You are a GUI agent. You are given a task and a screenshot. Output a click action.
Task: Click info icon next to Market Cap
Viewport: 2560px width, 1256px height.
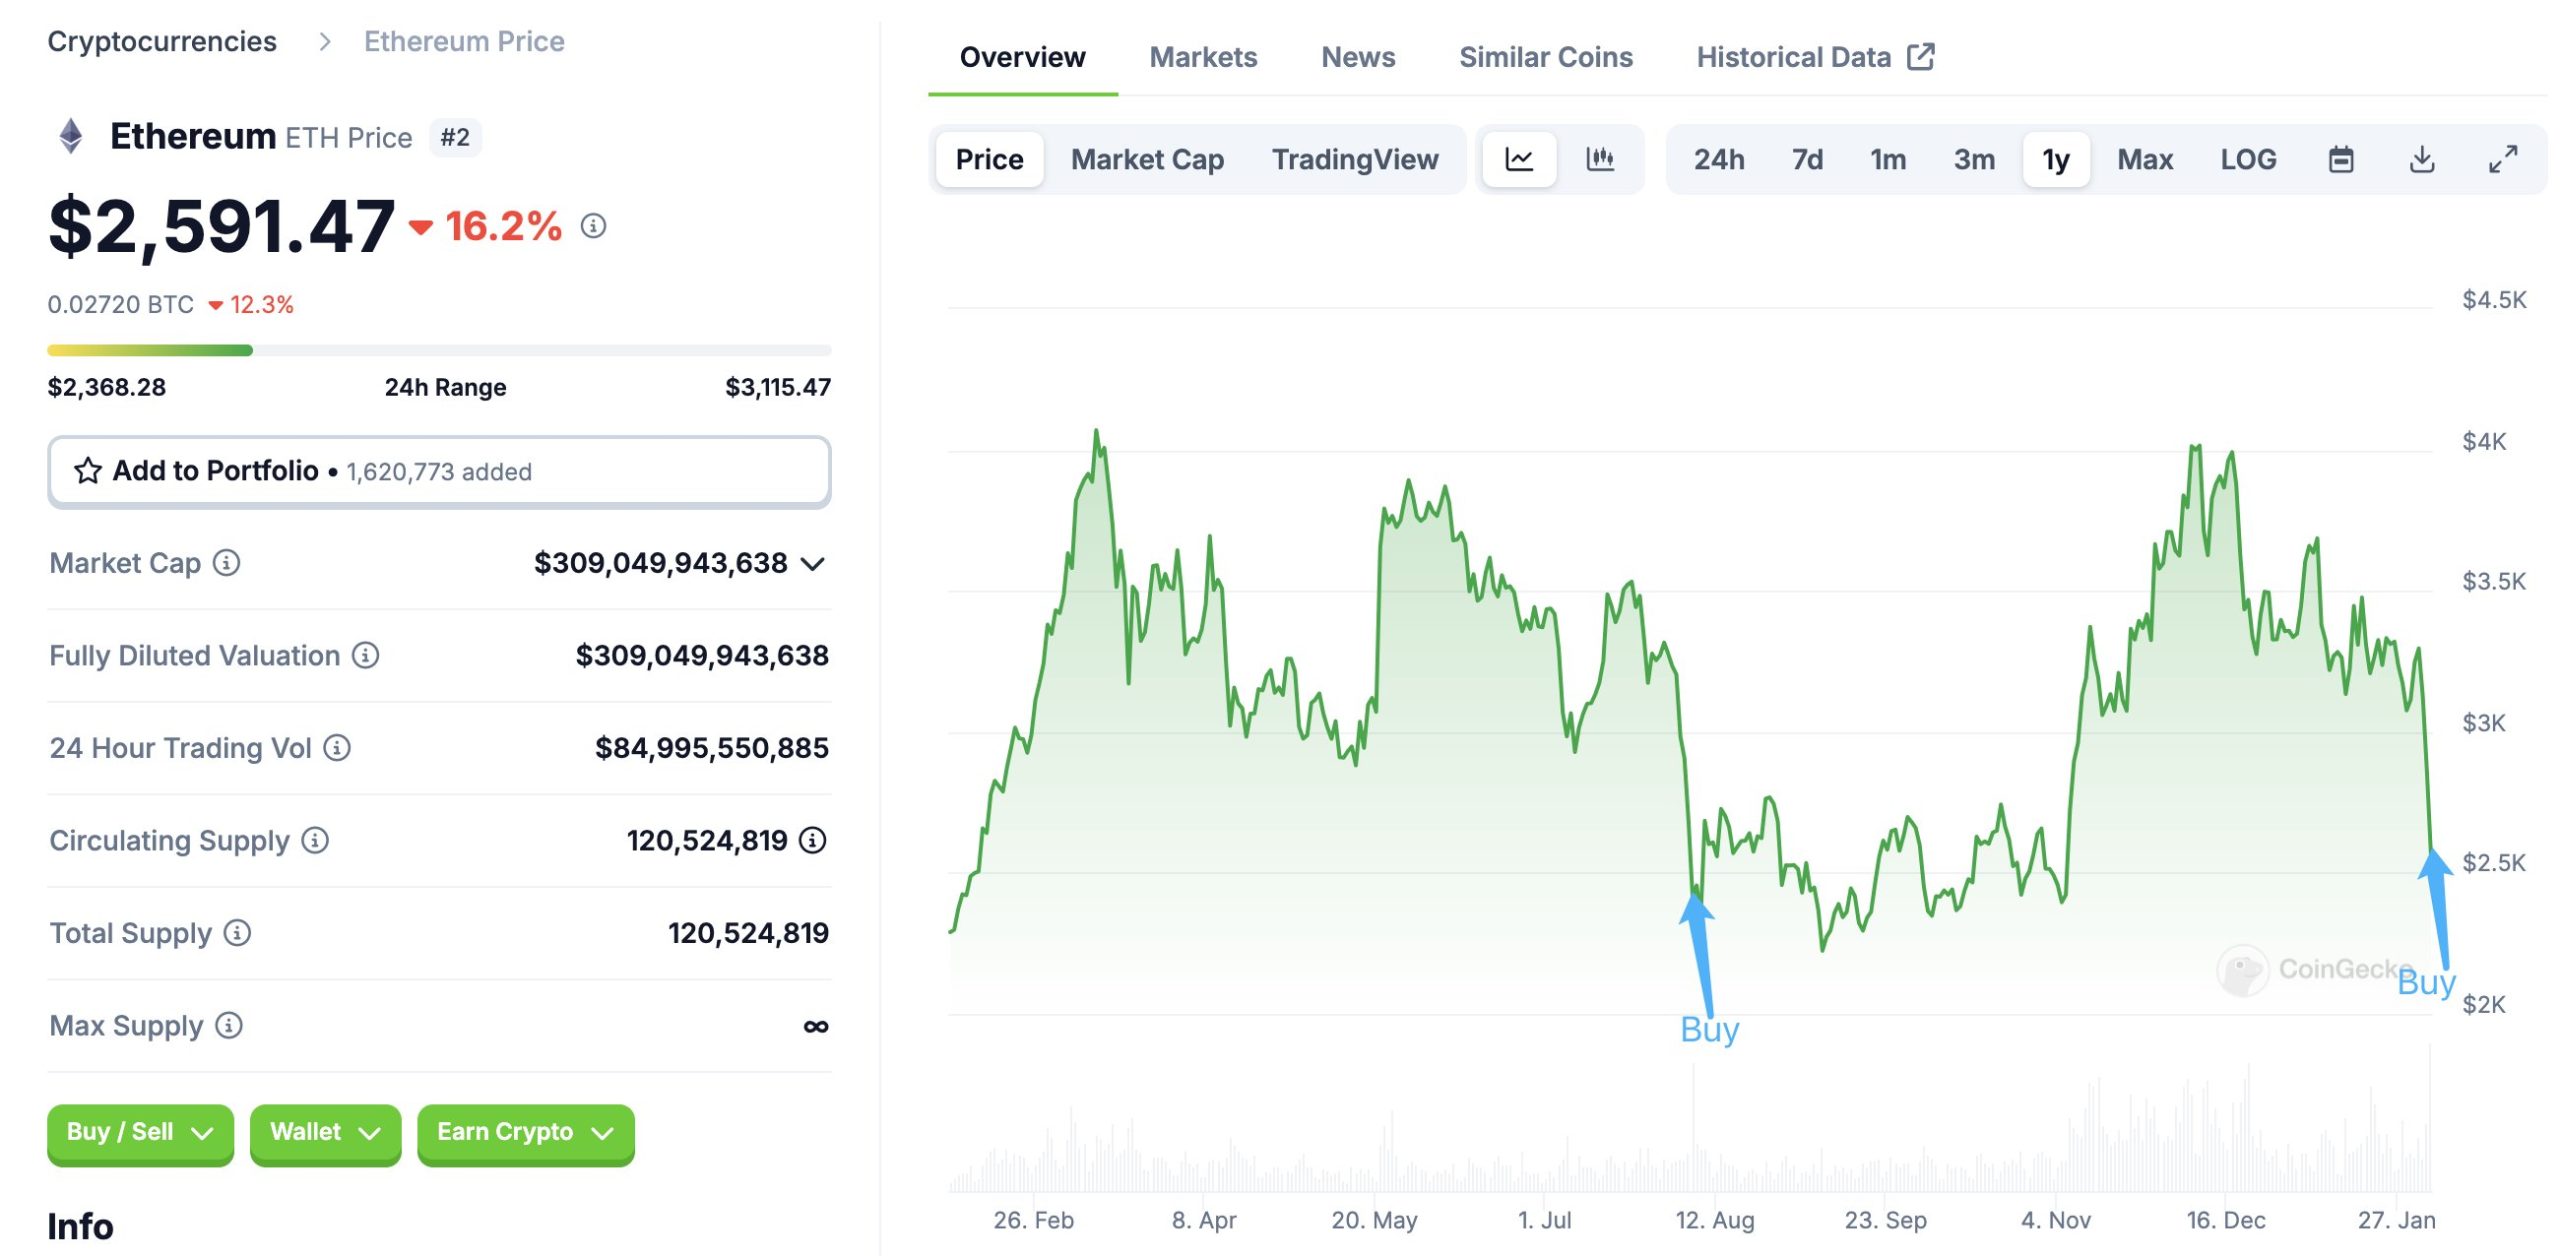coord(227,563)
